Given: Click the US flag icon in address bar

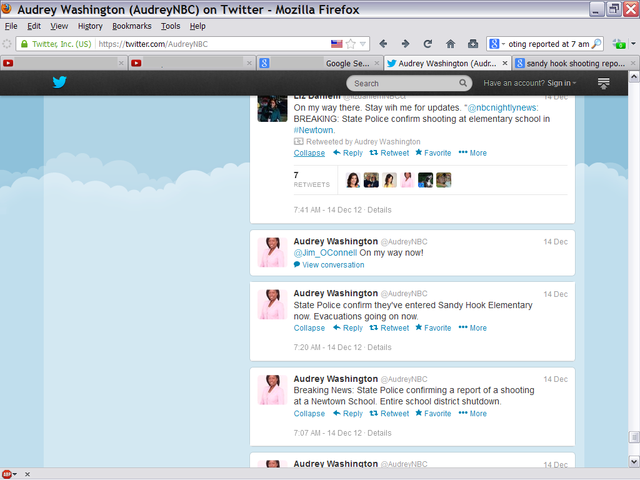Looking at the screenshot, I should pyautogui.click(x=337, y=44).
